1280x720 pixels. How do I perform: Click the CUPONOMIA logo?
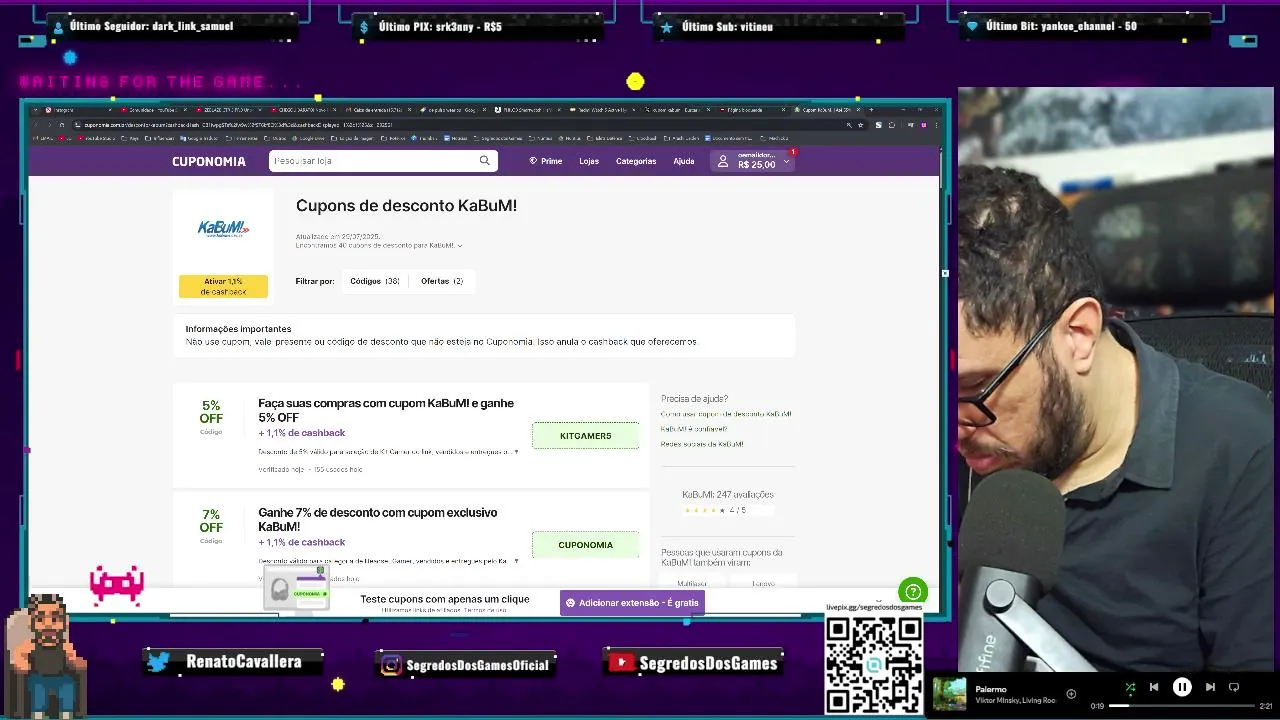tap(208, 161)
